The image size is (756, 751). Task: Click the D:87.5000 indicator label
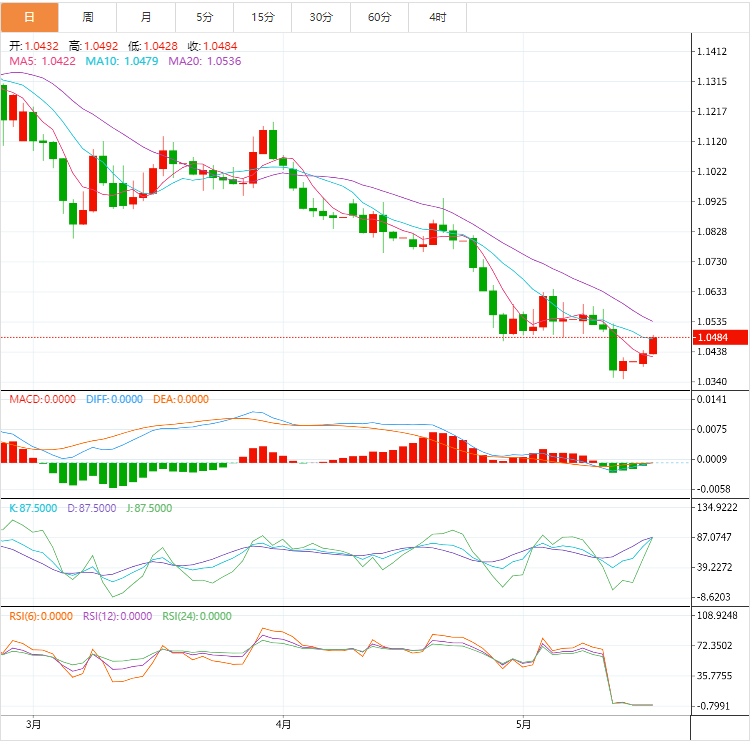[x=92, y=508]
